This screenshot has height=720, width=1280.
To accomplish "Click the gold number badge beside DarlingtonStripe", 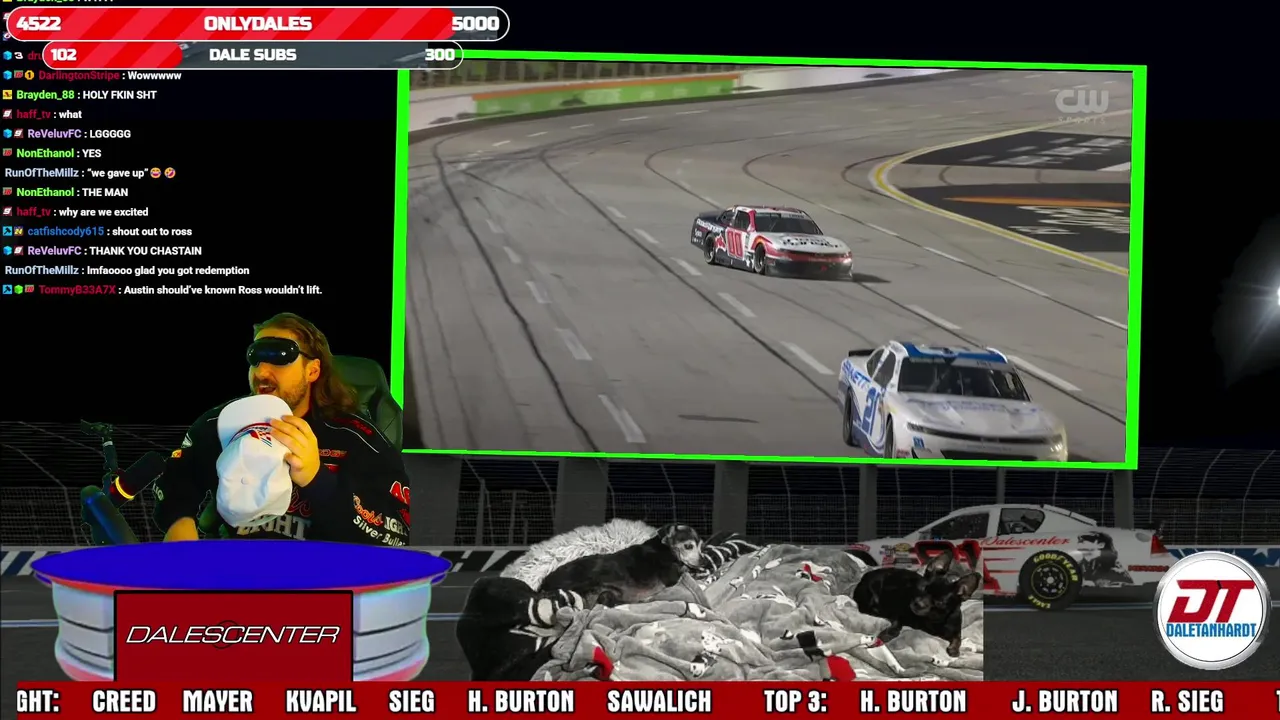I will click(30, 76).
